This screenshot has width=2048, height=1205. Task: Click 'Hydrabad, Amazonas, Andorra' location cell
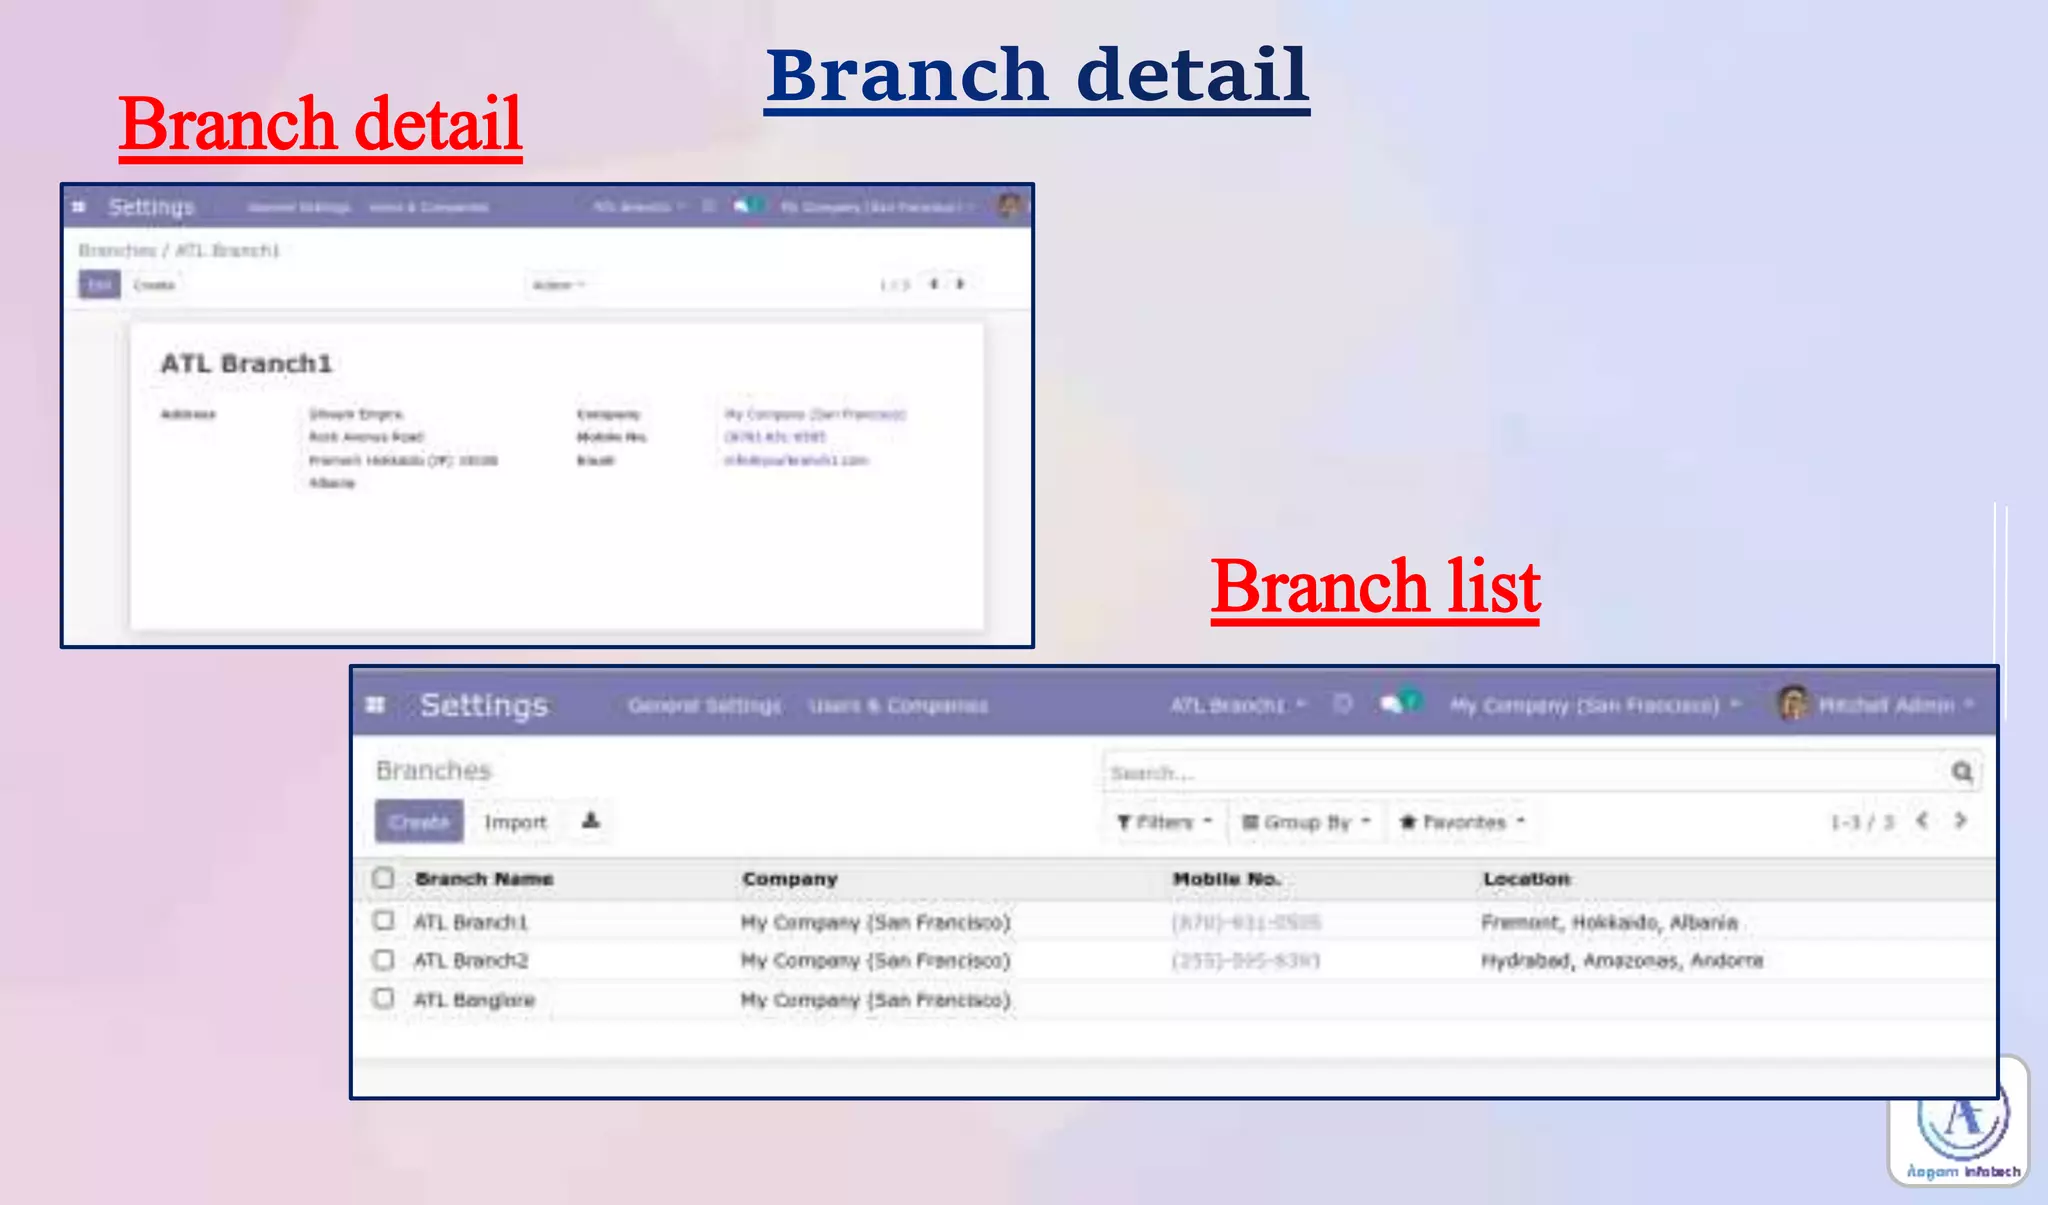tap(1622, 960)
